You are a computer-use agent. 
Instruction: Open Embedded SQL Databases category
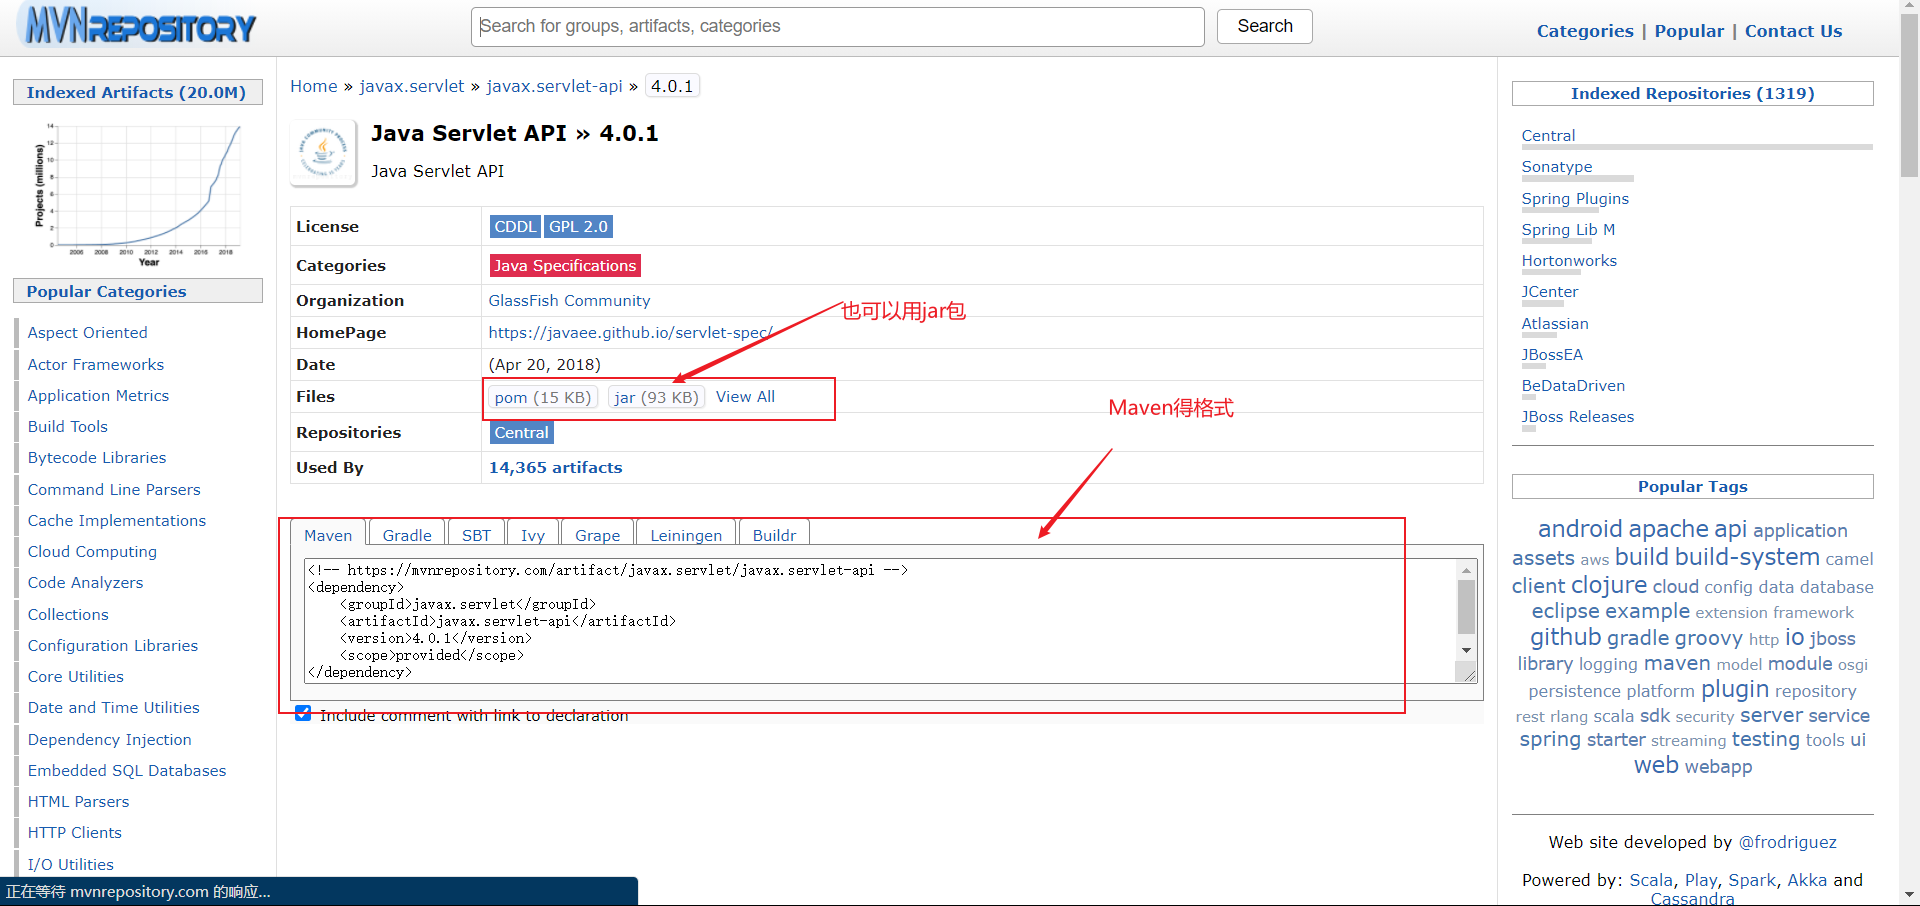point(126,771)
